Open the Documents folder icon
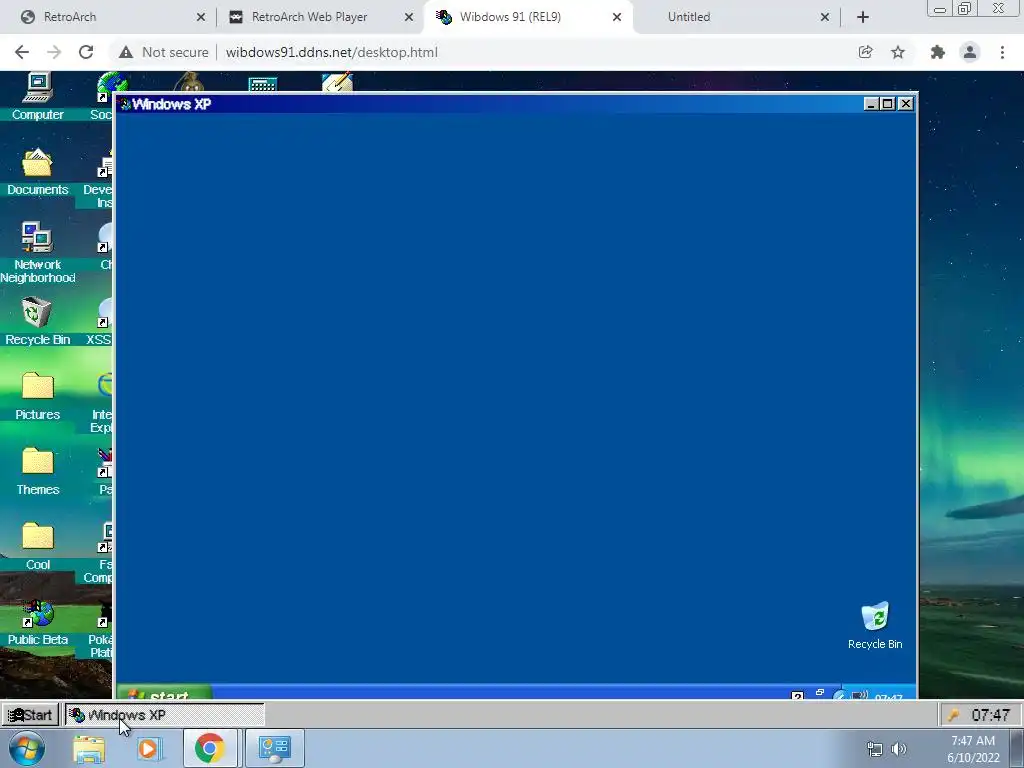Screen dimensions: 1024x768 tap(37, 171)
